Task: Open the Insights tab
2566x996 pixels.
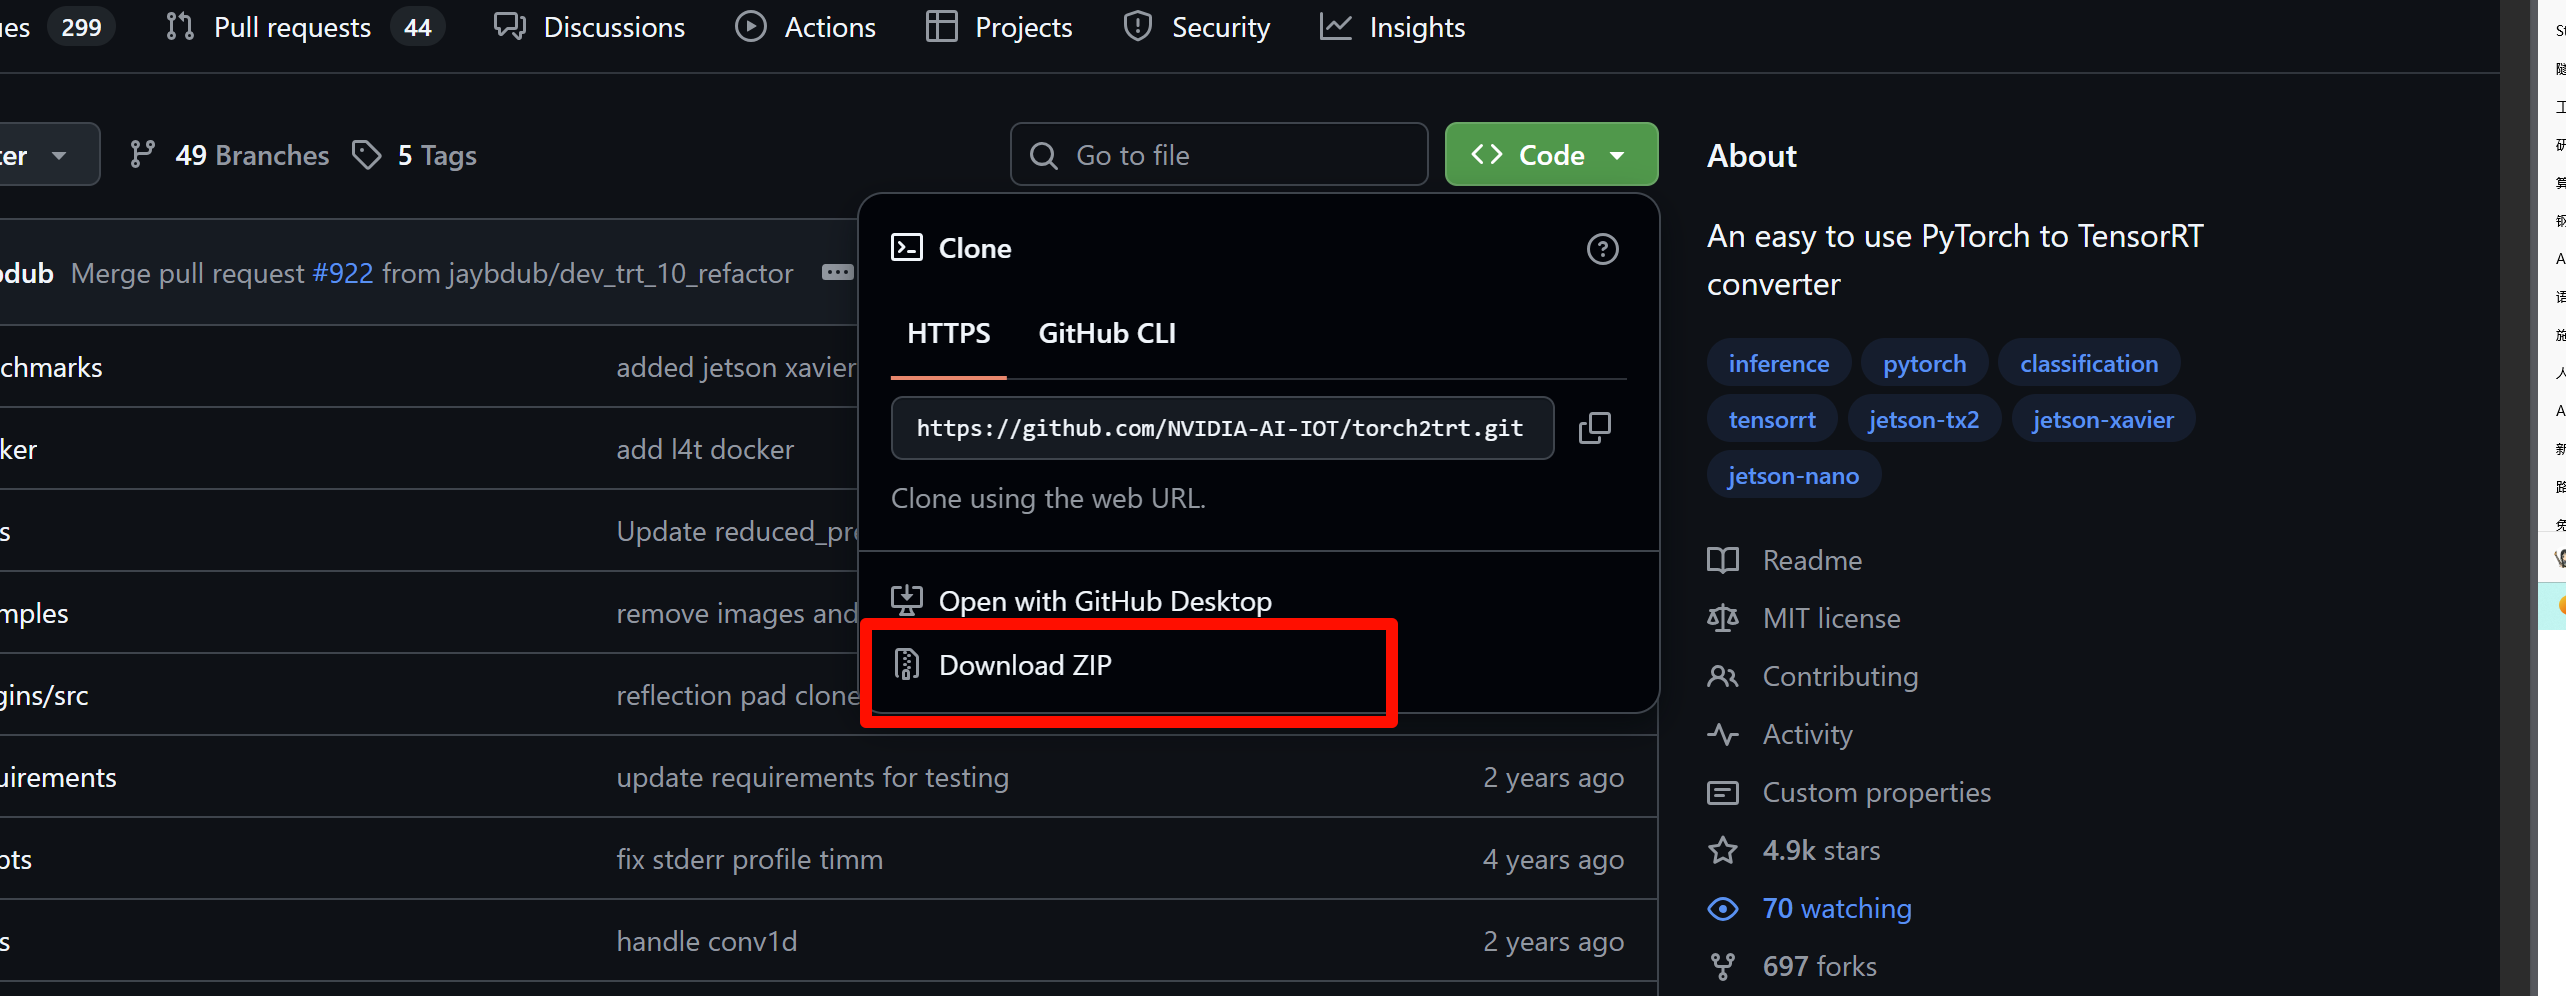Action: pos(1393,27)
